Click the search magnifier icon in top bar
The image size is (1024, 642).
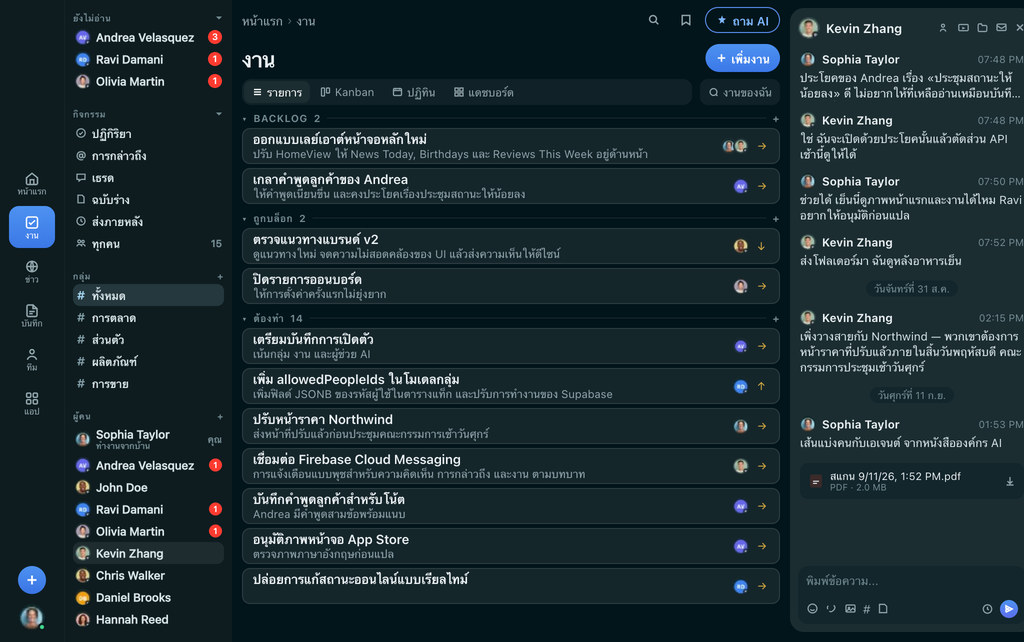(653, 20)
